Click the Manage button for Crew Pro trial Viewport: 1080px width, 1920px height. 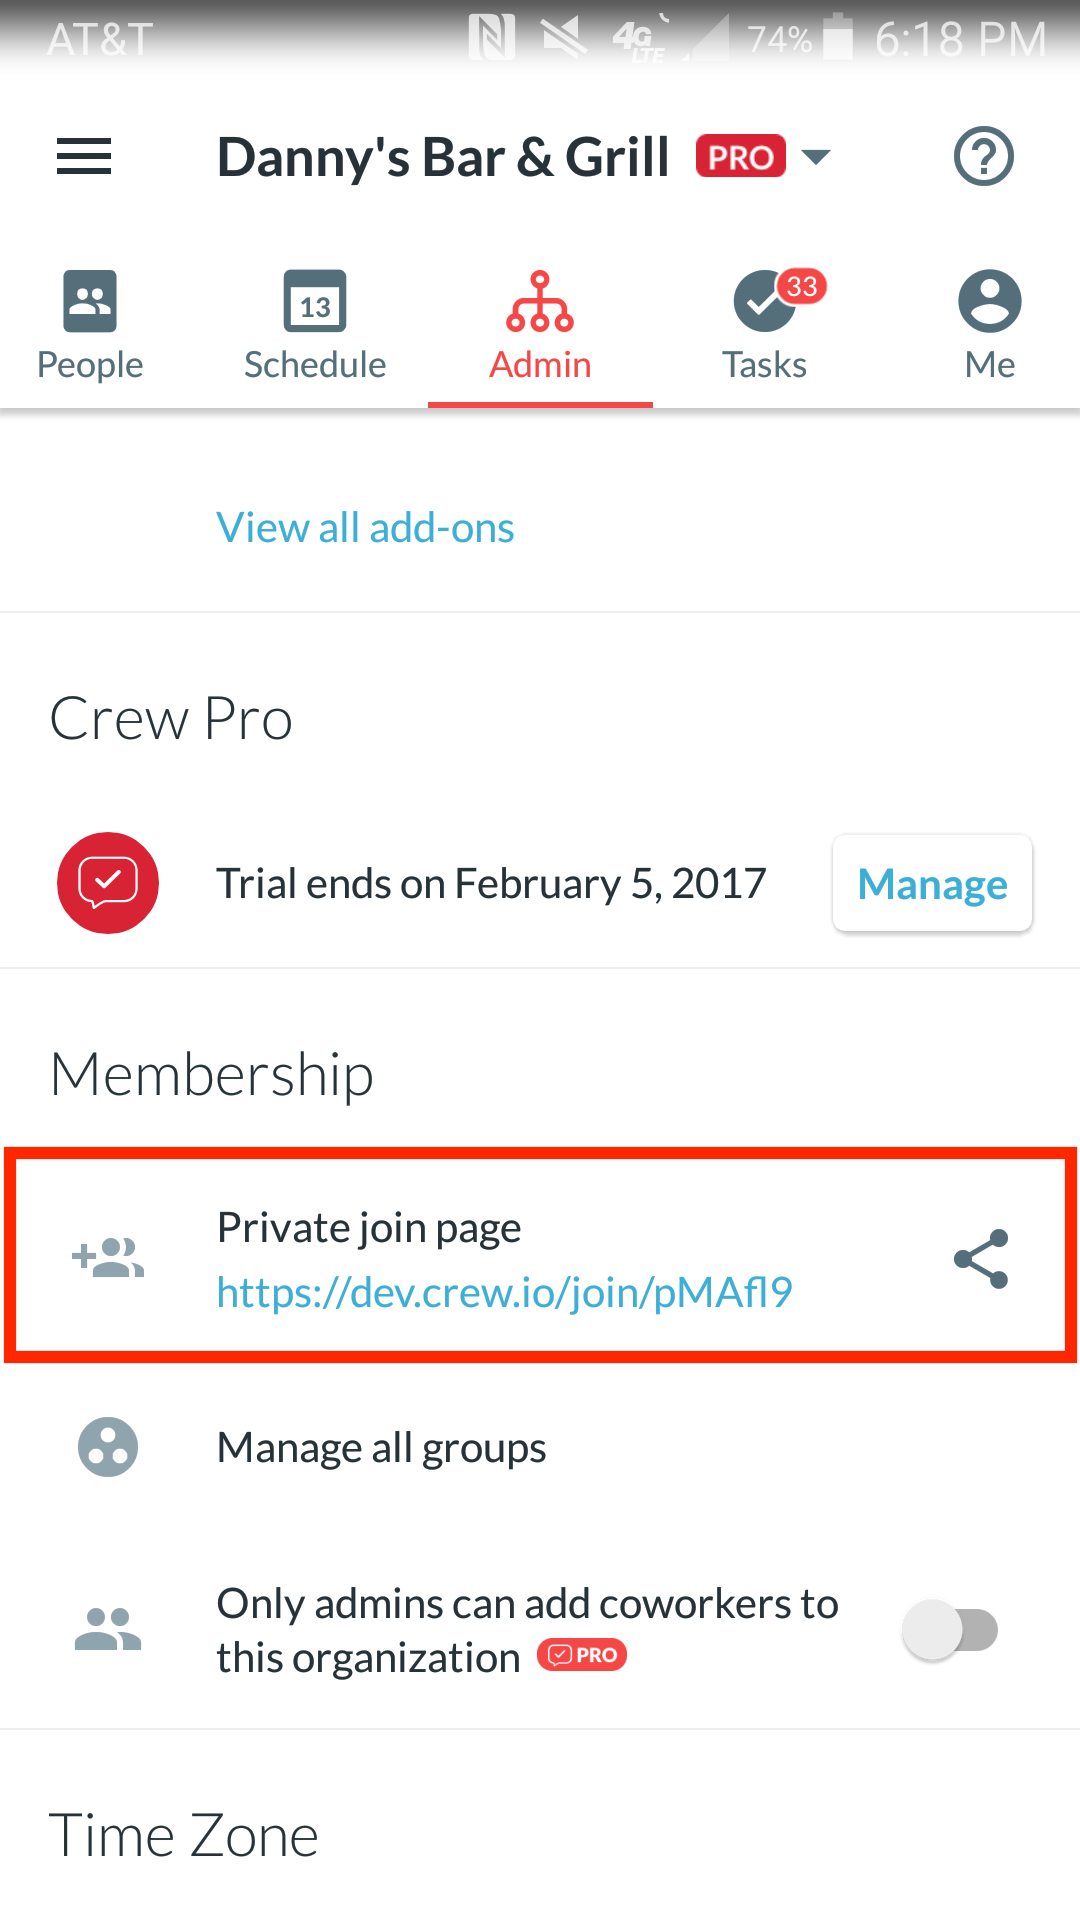(x=933, y=883)
